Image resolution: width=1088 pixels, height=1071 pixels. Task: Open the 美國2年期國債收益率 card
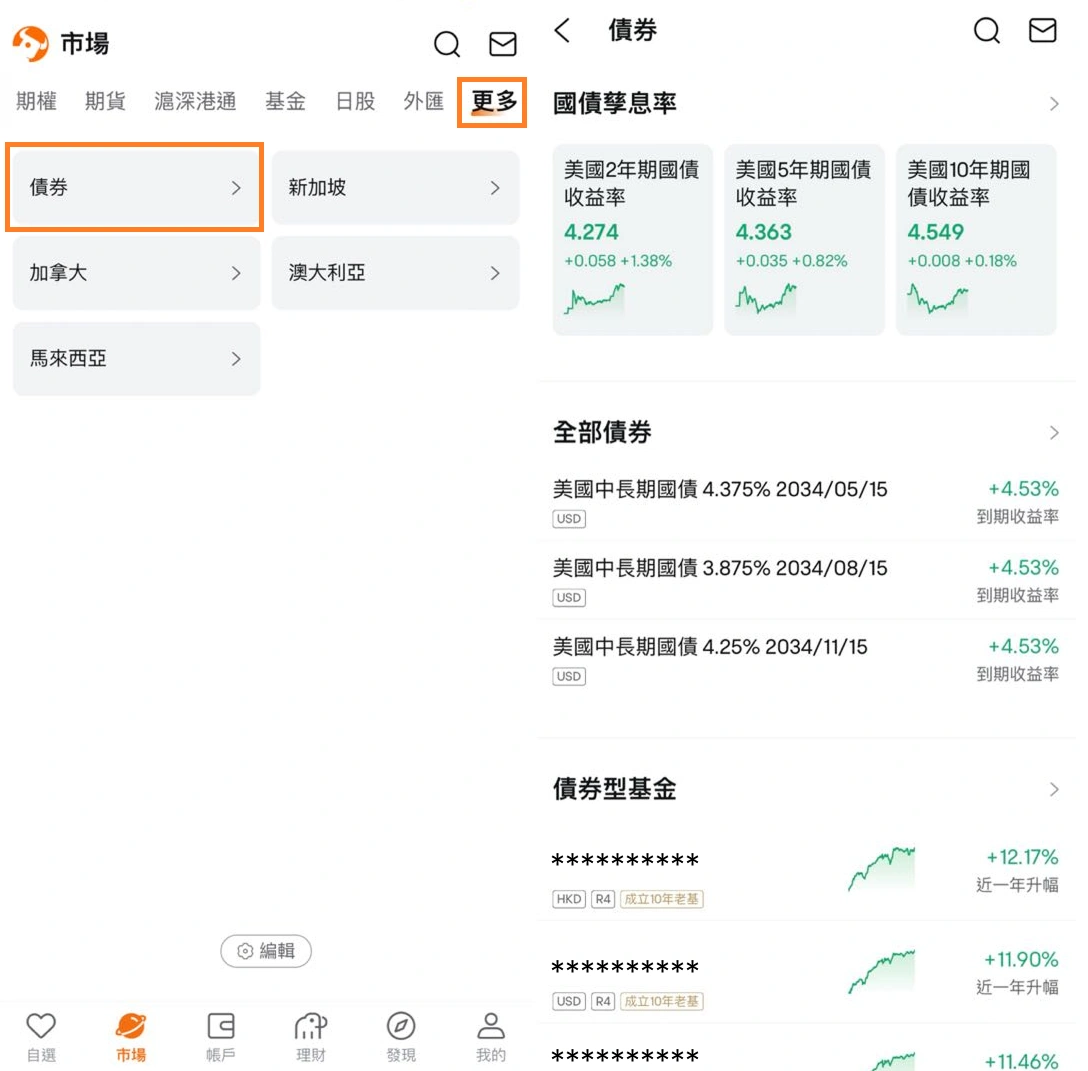(x=633, y=240)
